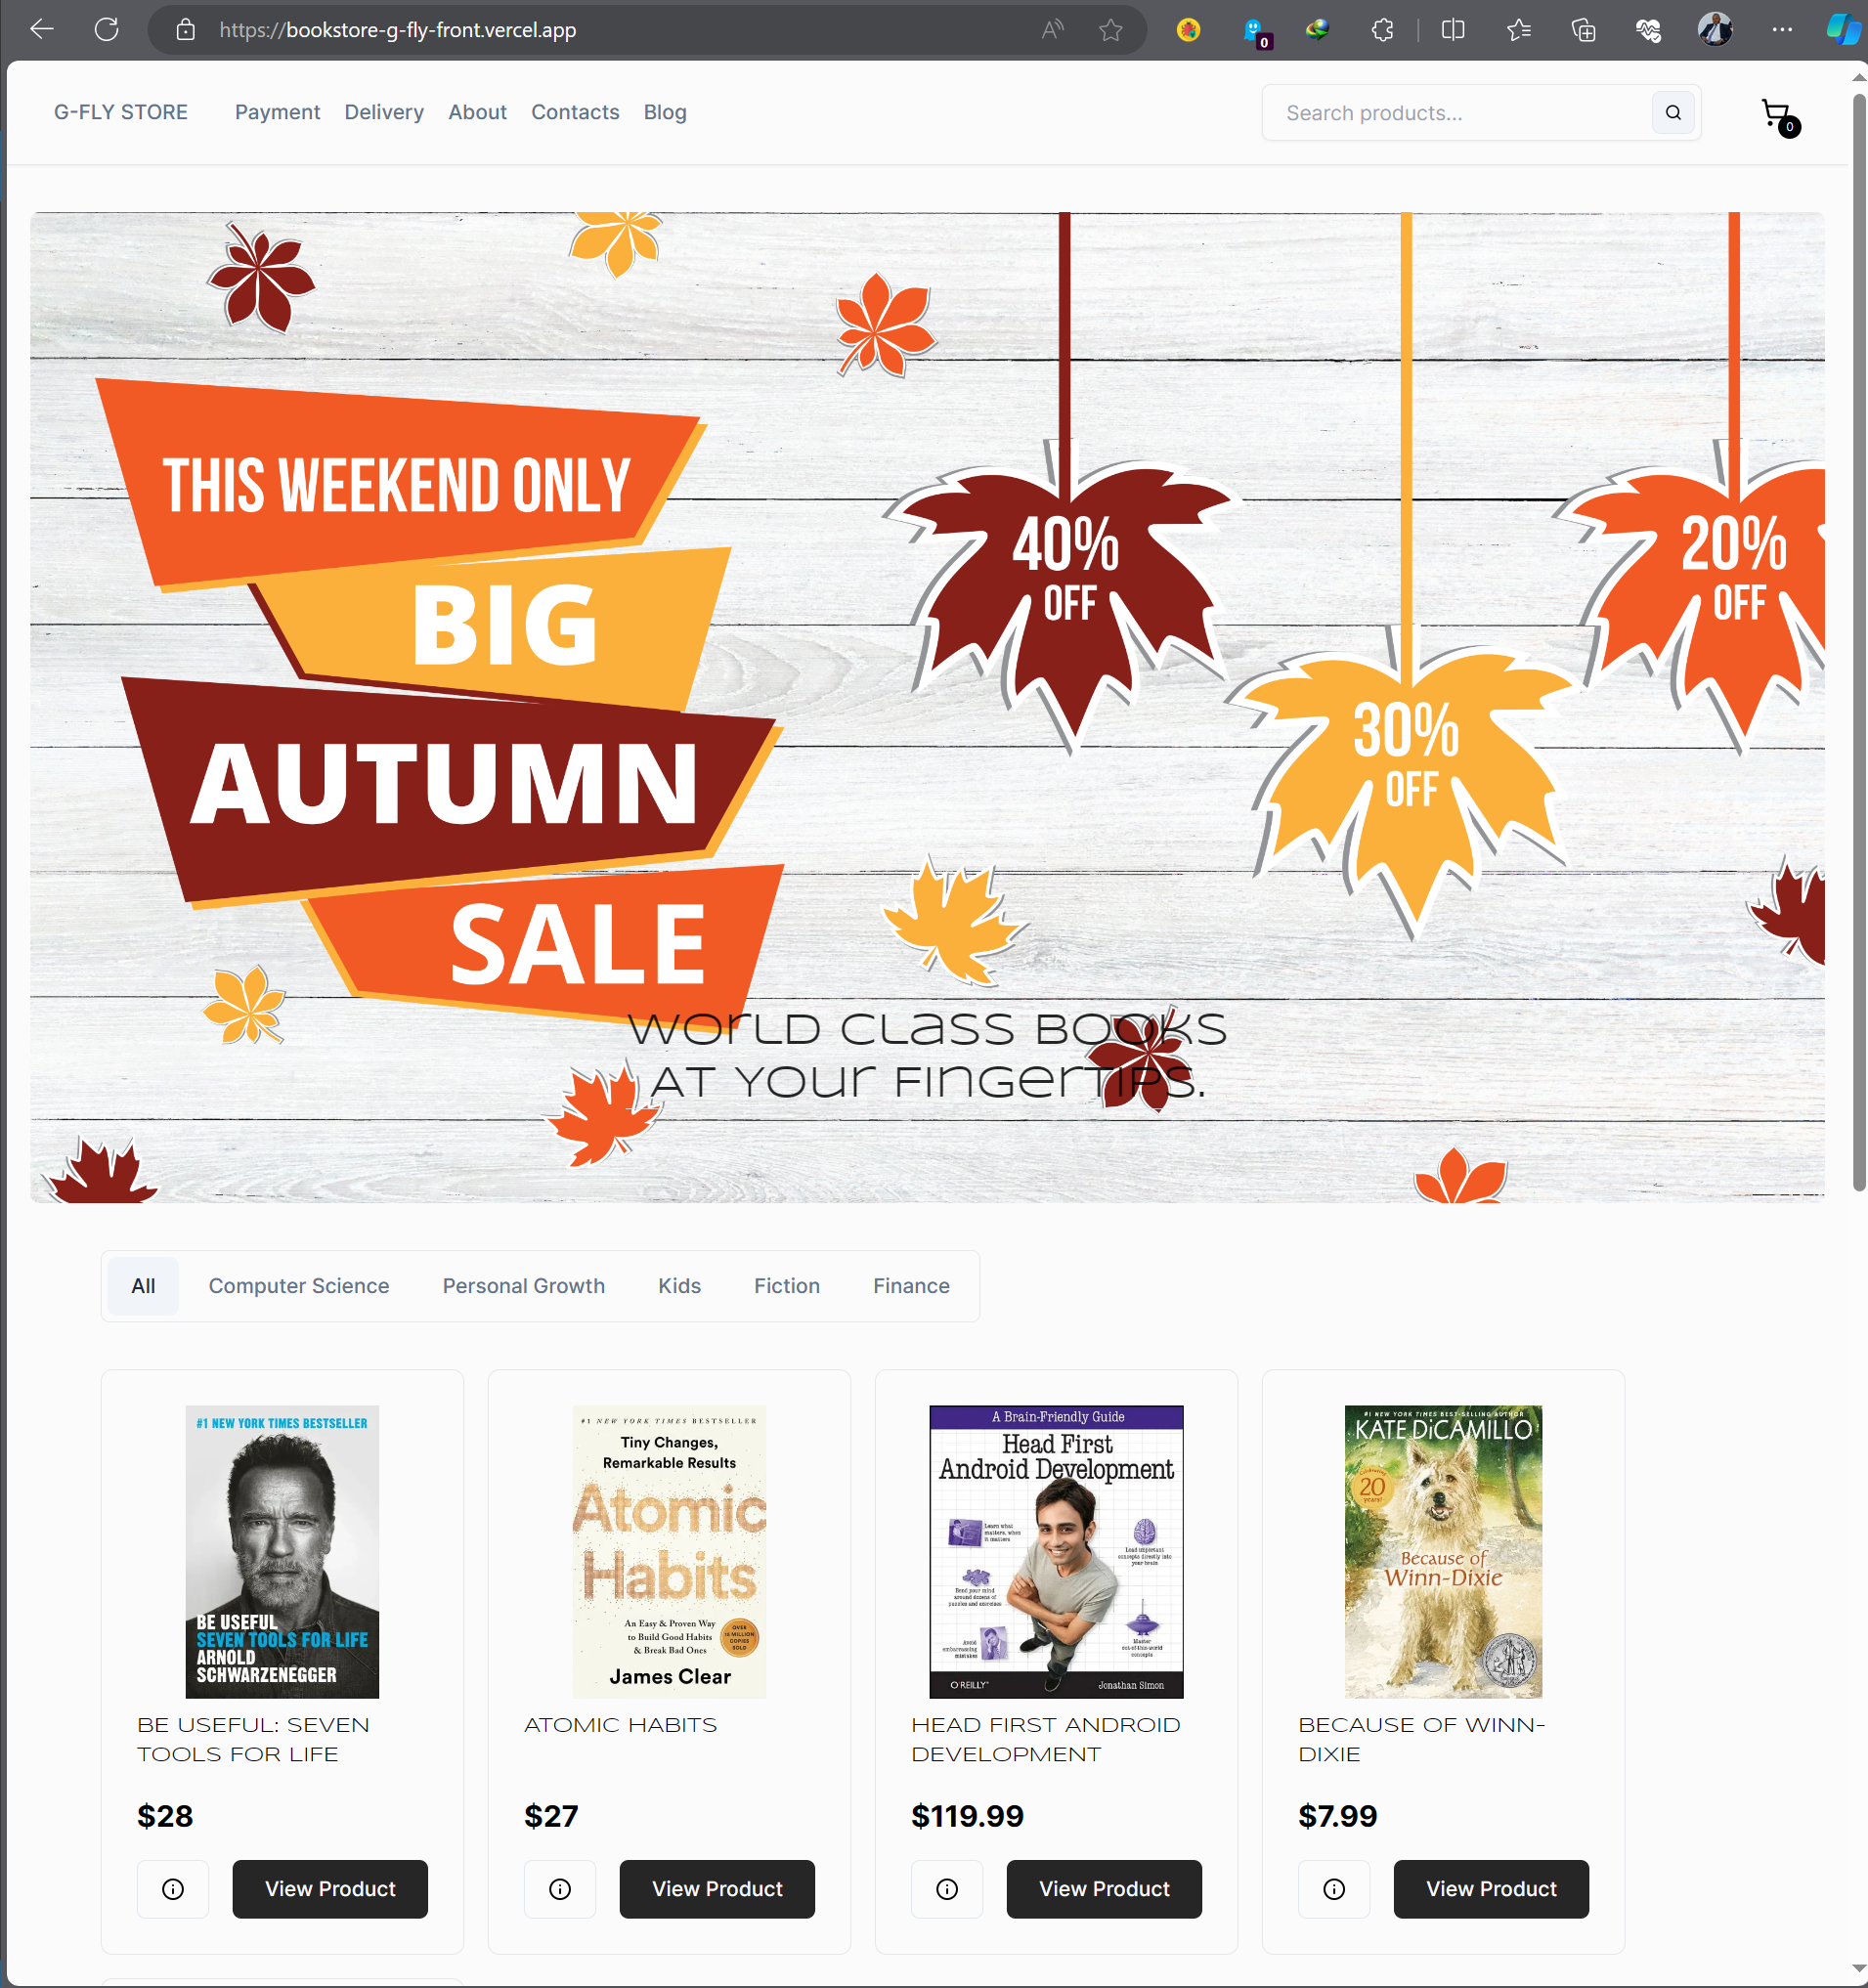Open browser settings ellipsis menu
This screenshot has height=1988, width=1868.
1782,30
